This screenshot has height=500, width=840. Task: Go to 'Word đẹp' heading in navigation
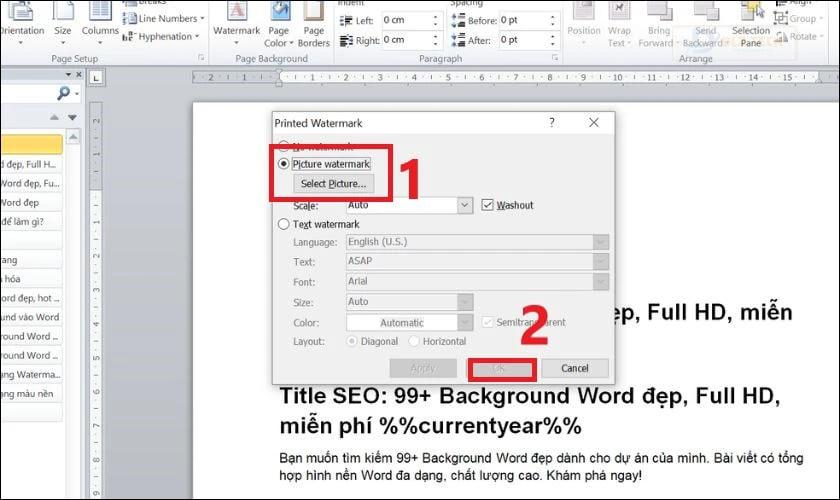coord(31,203)
